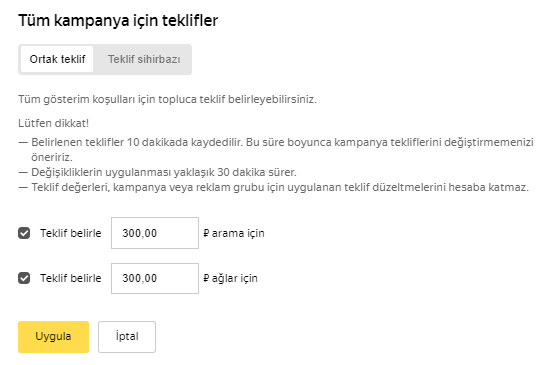This screenshot has height=365, width=559.
Task: Click the note about 10 dakikada kaydedilir
Action: pyautogui.click(x=276, y=149)
